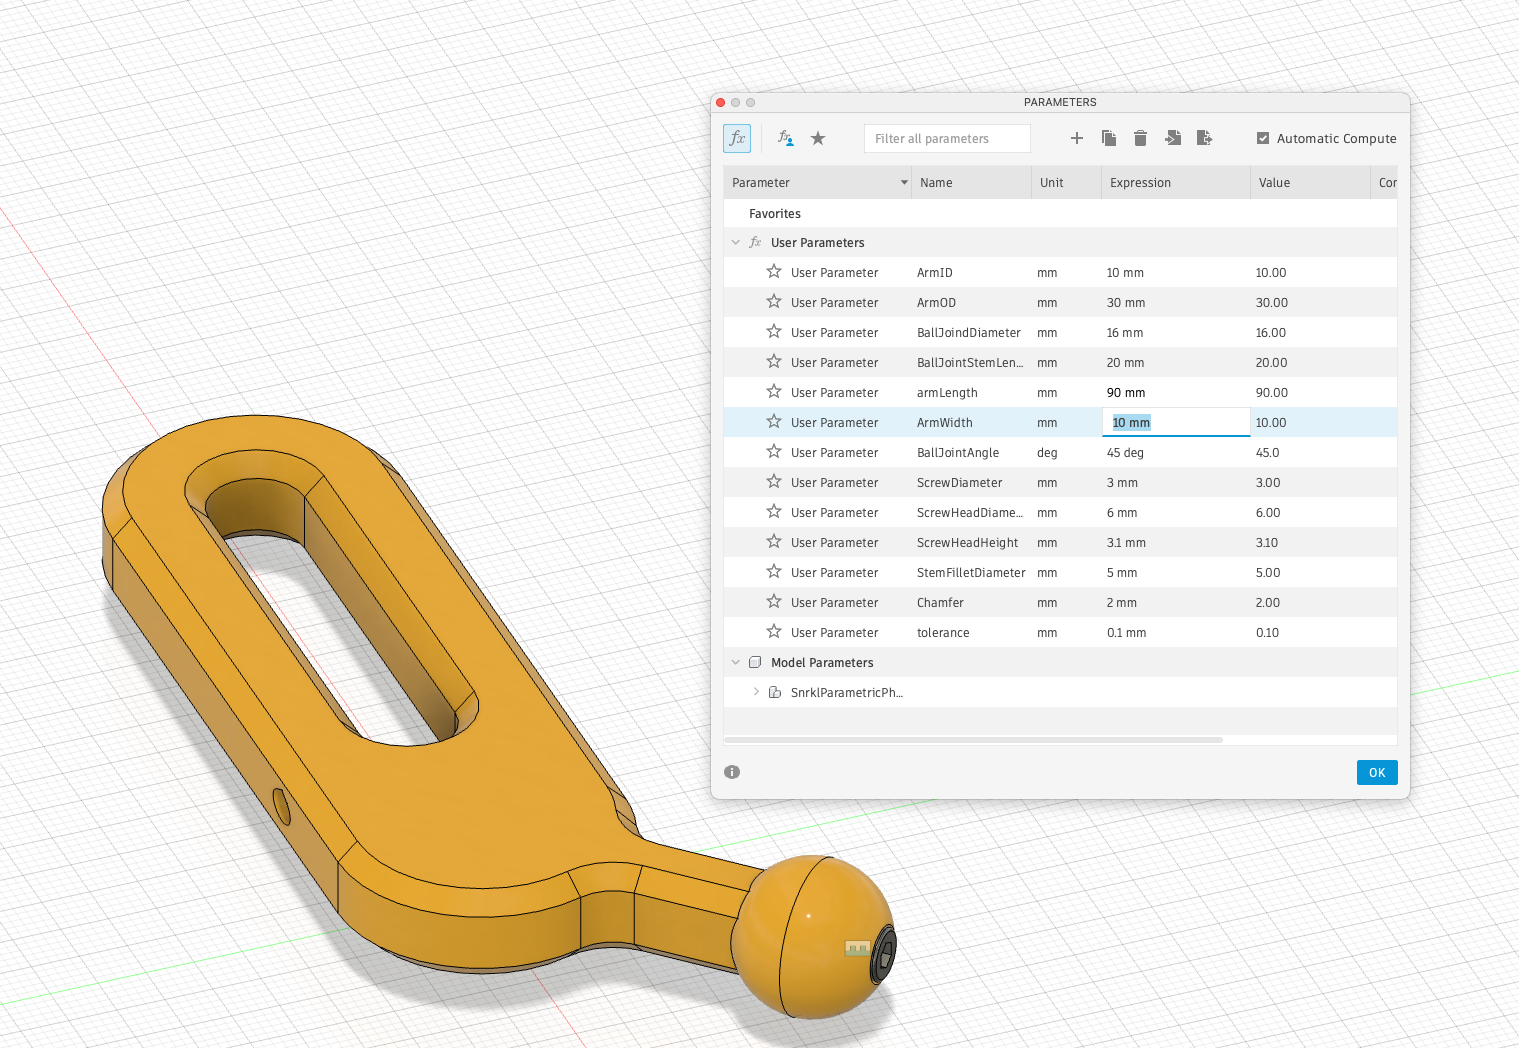Click the Filter all parameters search box
1519x1048 pixels.
click(x=947, y=138)
